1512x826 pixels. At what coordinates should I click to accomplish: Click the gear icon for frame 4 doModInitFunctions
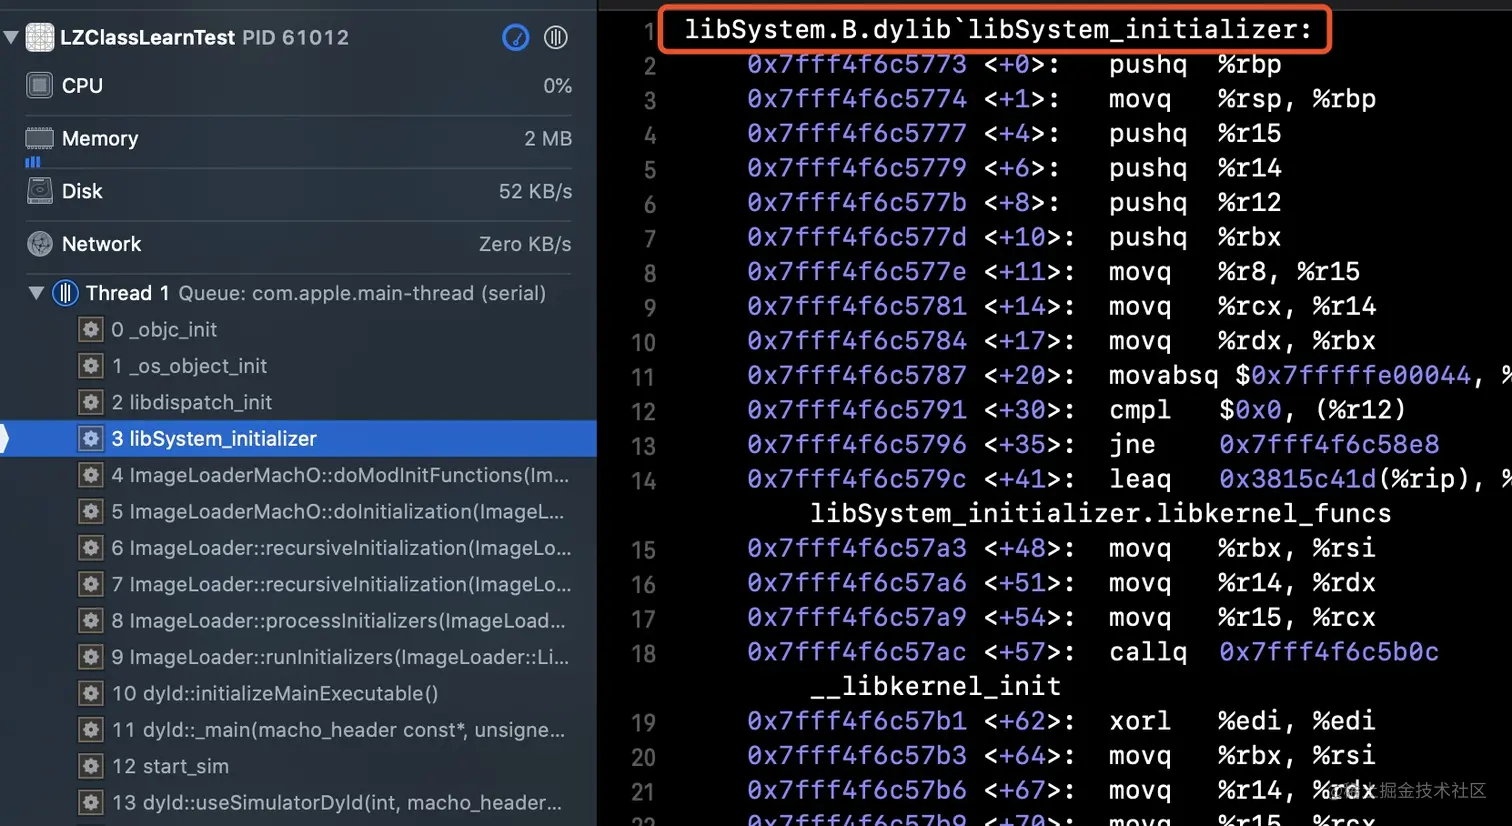[x=91, y=475]
